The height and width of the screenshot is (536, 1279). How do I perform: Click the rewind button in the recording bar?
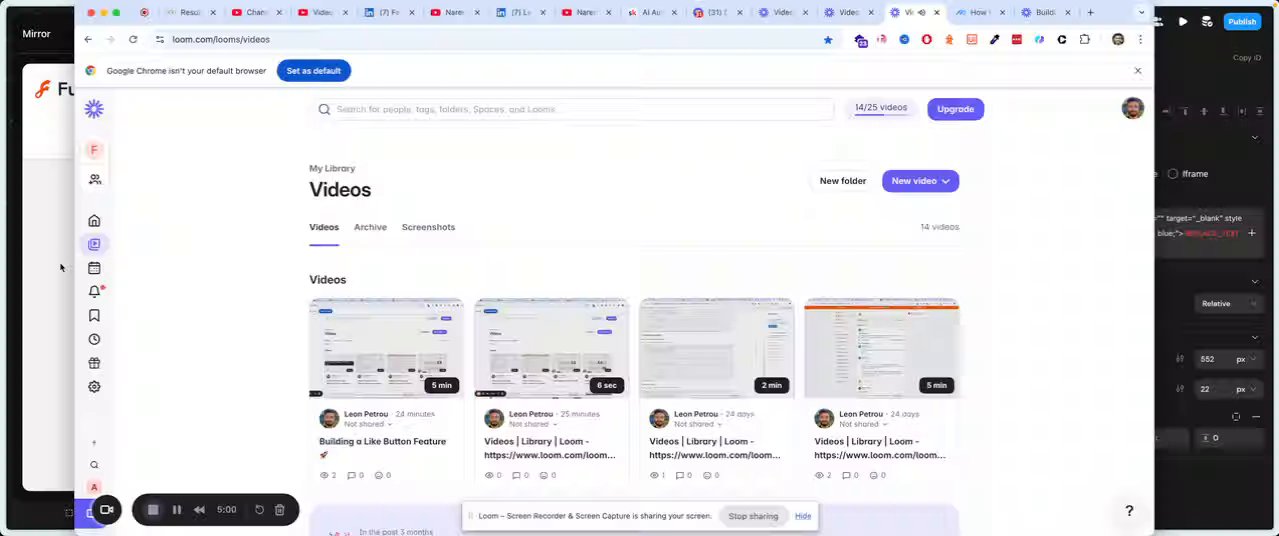(x=199, y=510)
